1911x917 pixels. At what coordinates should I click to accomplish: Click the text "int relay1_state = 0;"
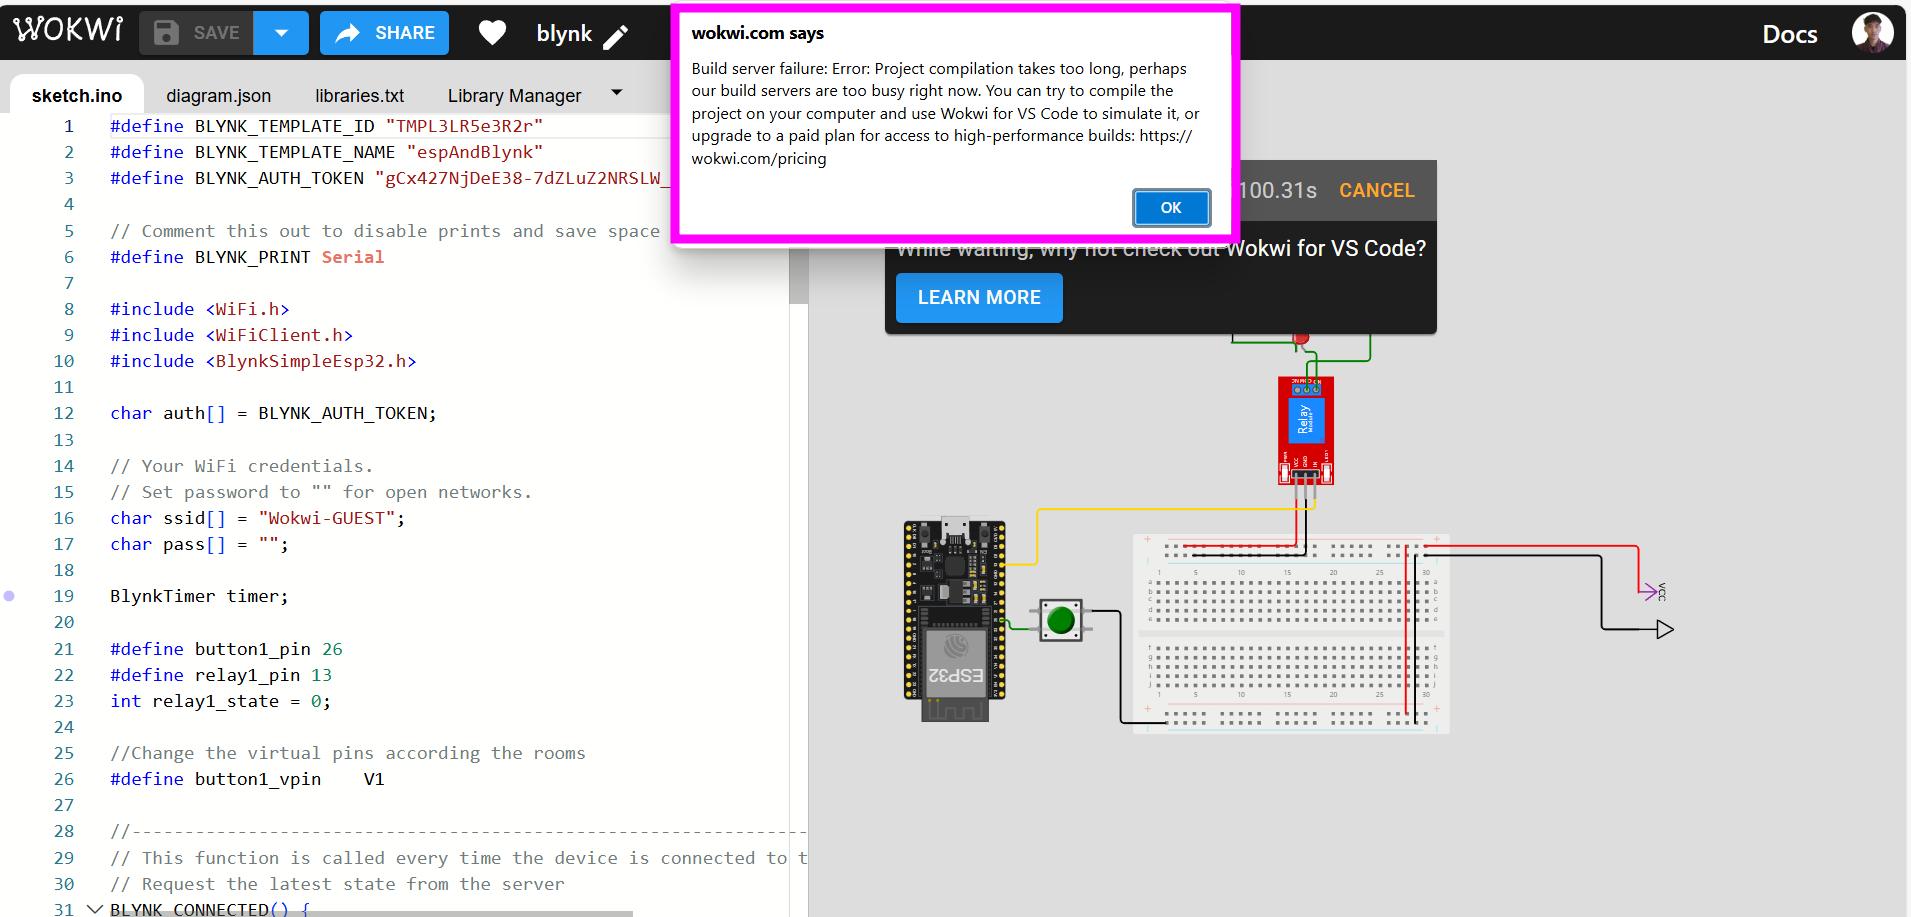coord(220,701)
